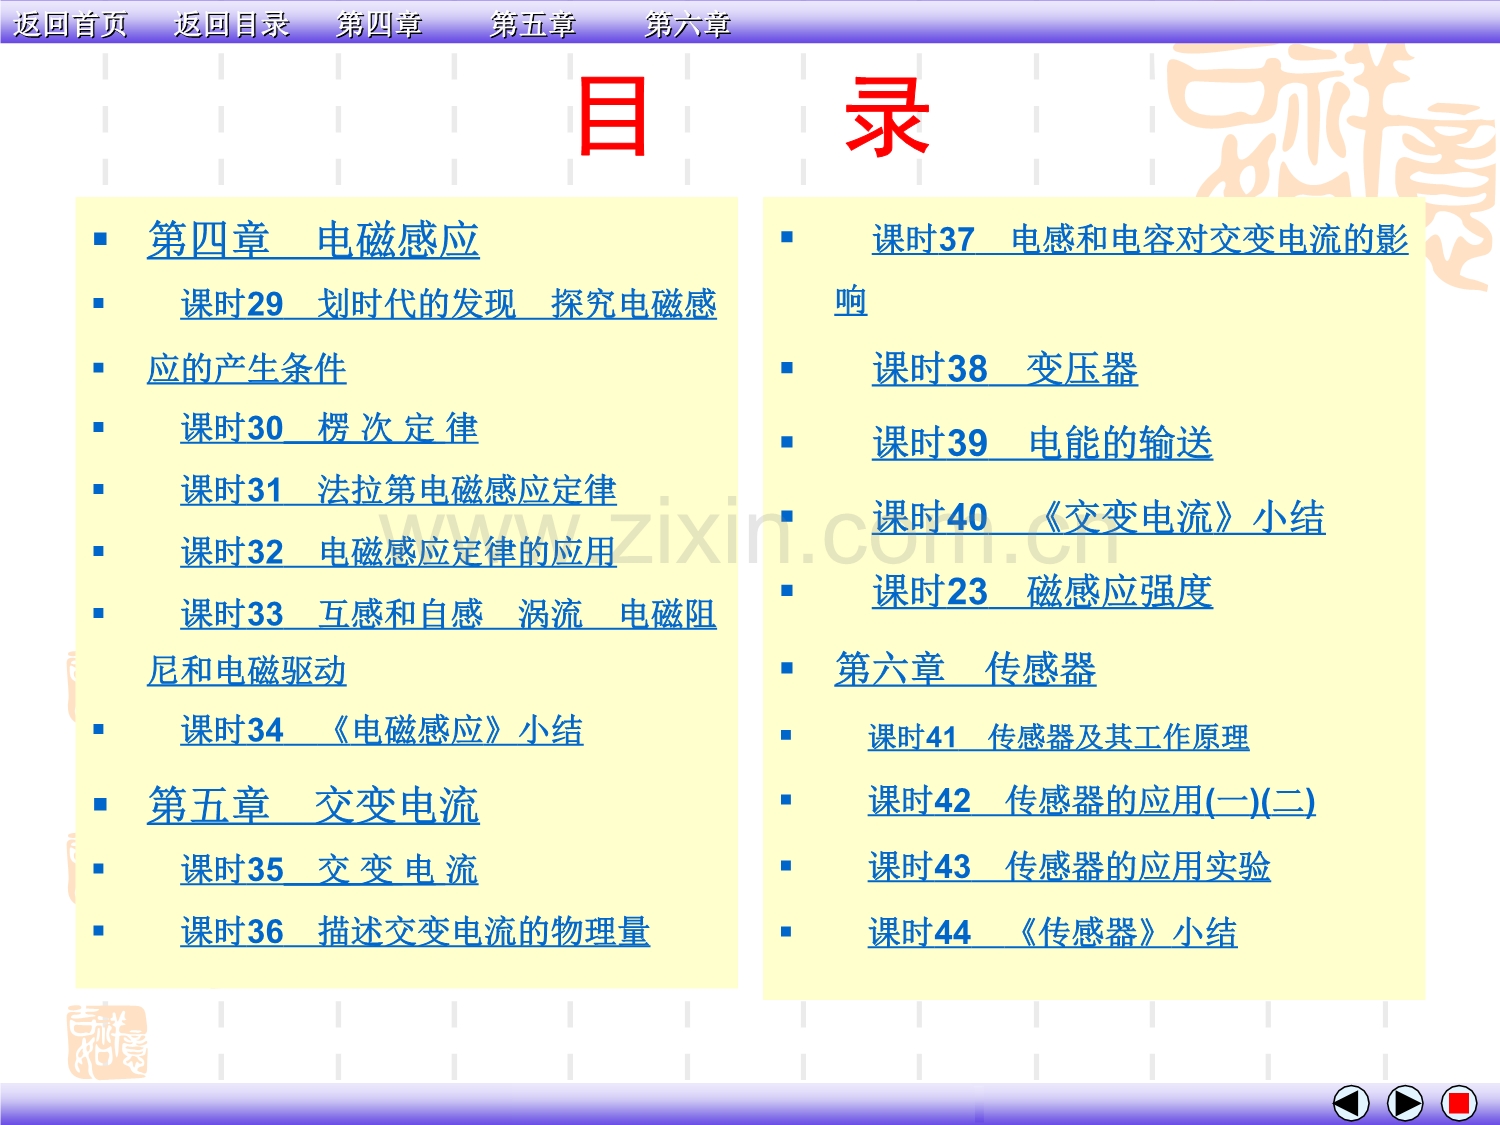Open 课时44 《传感器》小结 link
Viewport: 1500px width, 1125px height.
[x=1052, y=933]
